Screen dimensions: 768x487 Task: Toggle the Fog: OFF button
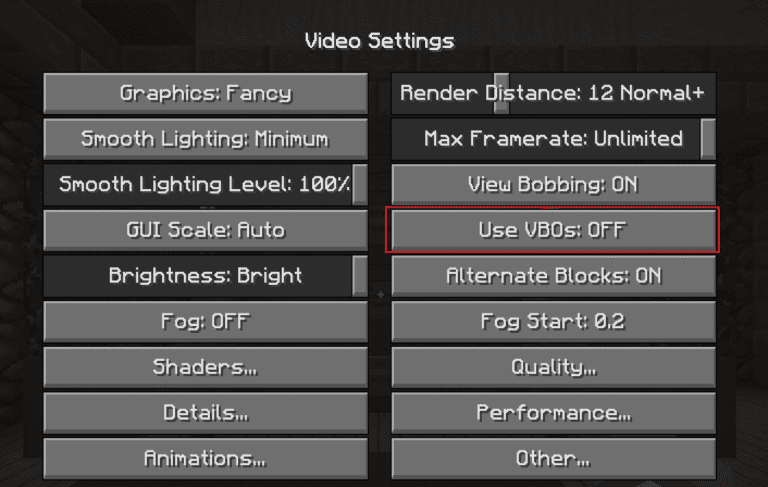click(x=205, y=321)
